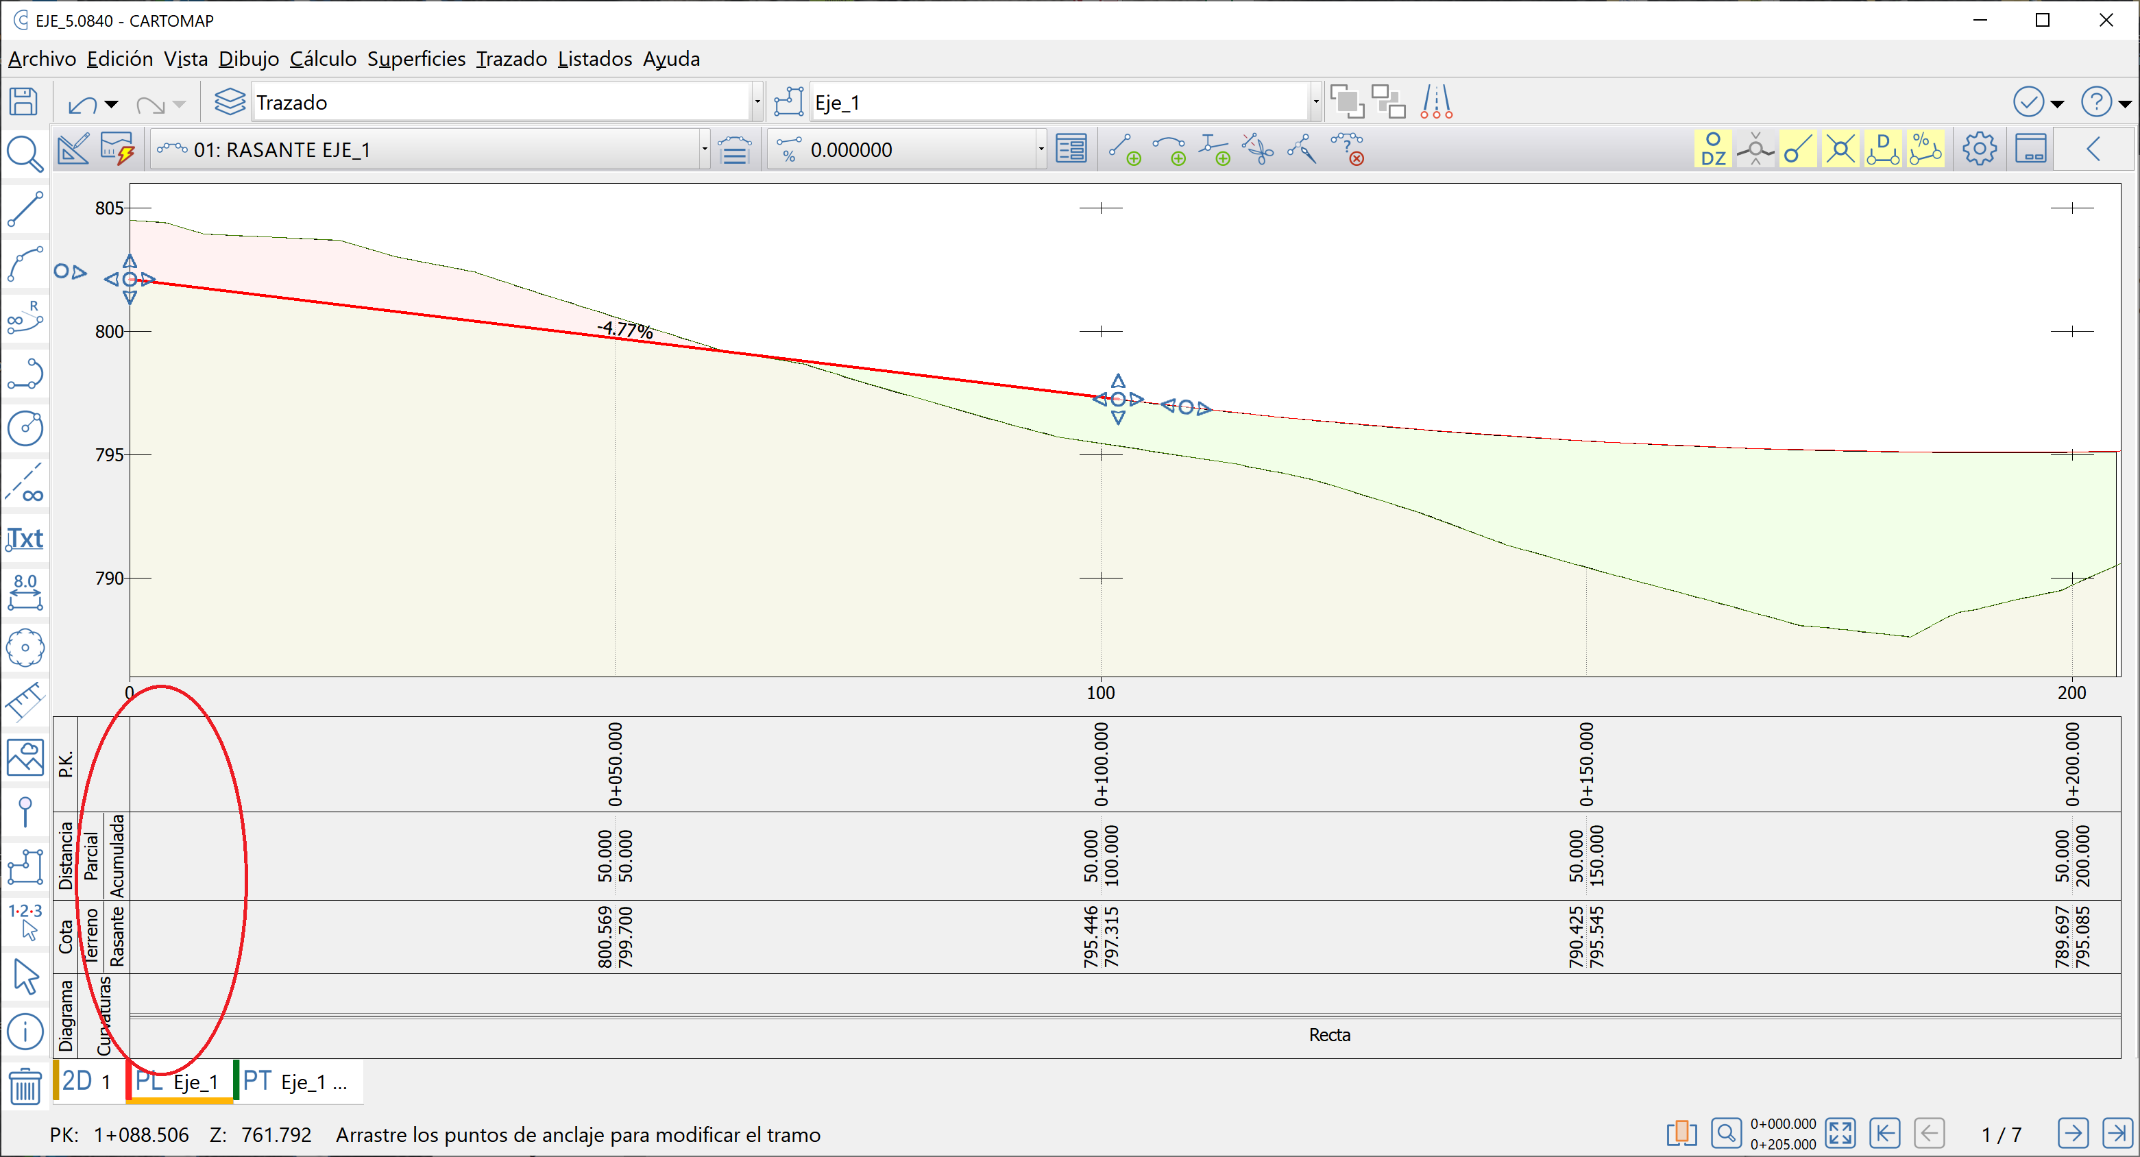This screenshot has width=2140, height=1157.
Task: Activate the Txt text tool
Action: tap(25, 538)
